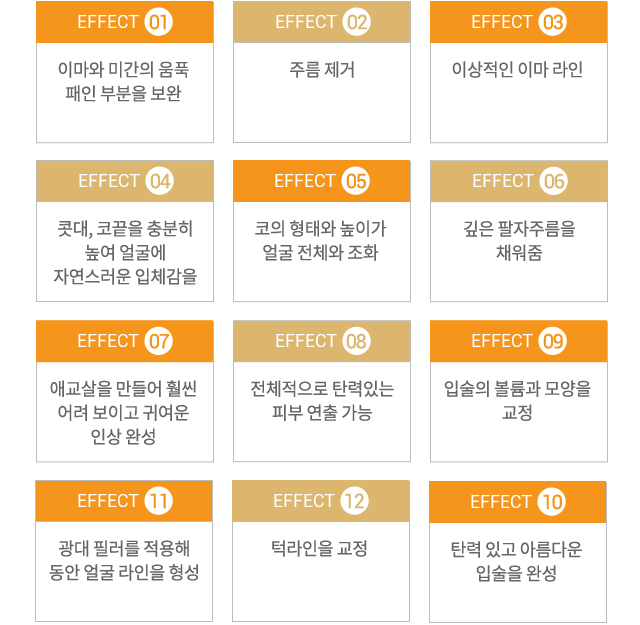The height and width of the screenshot is (625, 640).
Task: Click the 깊은 팔자주름을 채워줌 description
Action: 519,241
